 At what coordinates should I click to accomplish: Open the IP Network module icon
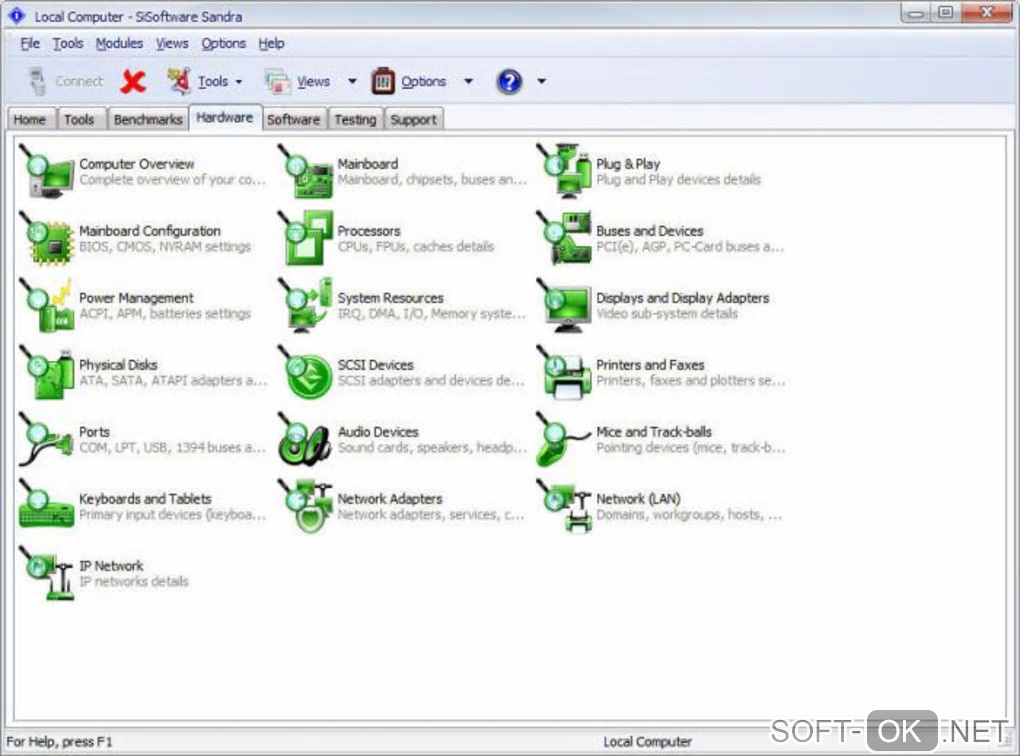tap(47, 573)
